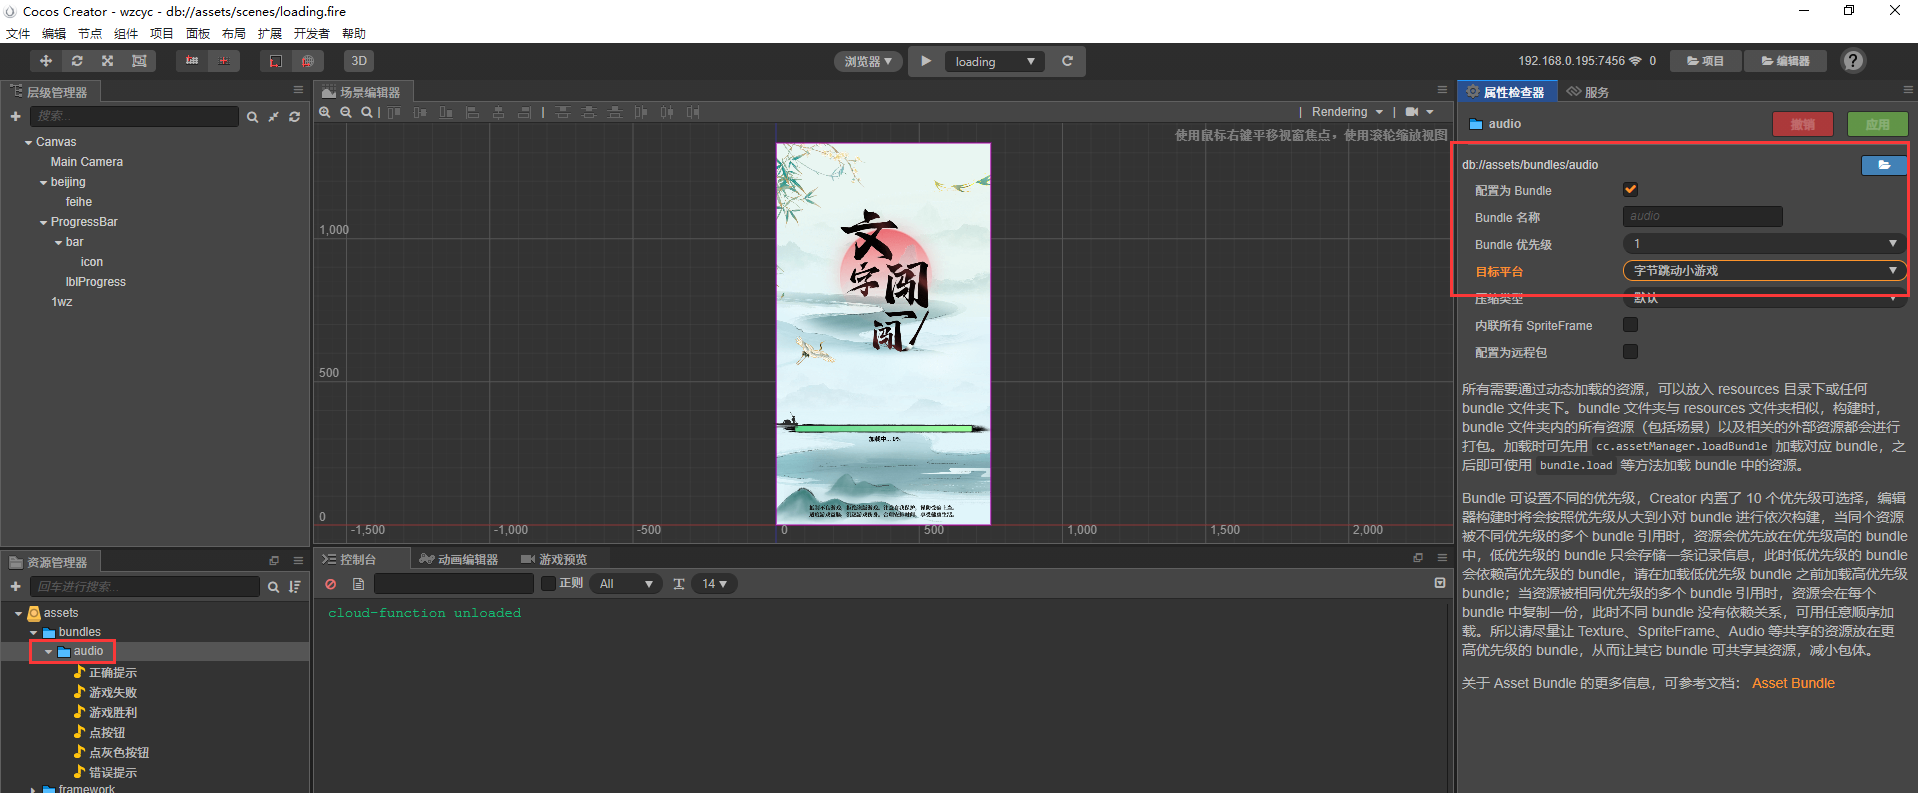Open the Rendering mode dropdown
The height and width of the screenshot is (793, 1918).
[1347, 112]
